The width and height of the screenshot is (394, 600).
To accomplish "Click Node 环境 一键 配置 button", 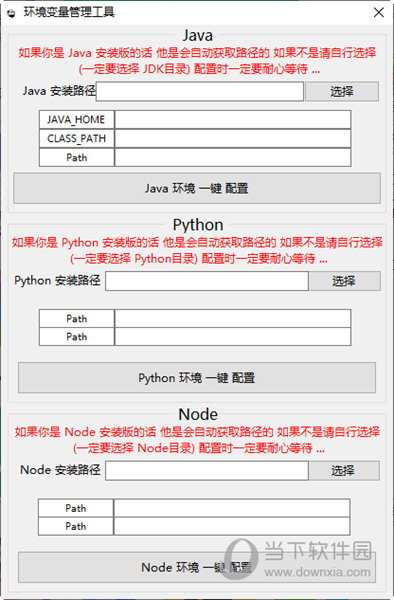I will (x=197, y=567).
